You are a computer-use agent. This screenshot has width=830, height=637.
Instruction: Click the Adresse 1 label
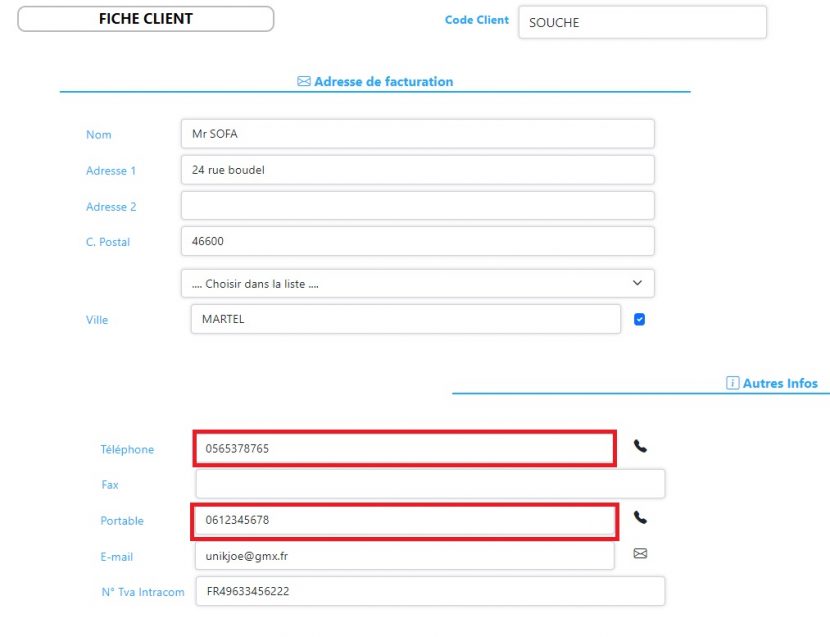point(111,171)
